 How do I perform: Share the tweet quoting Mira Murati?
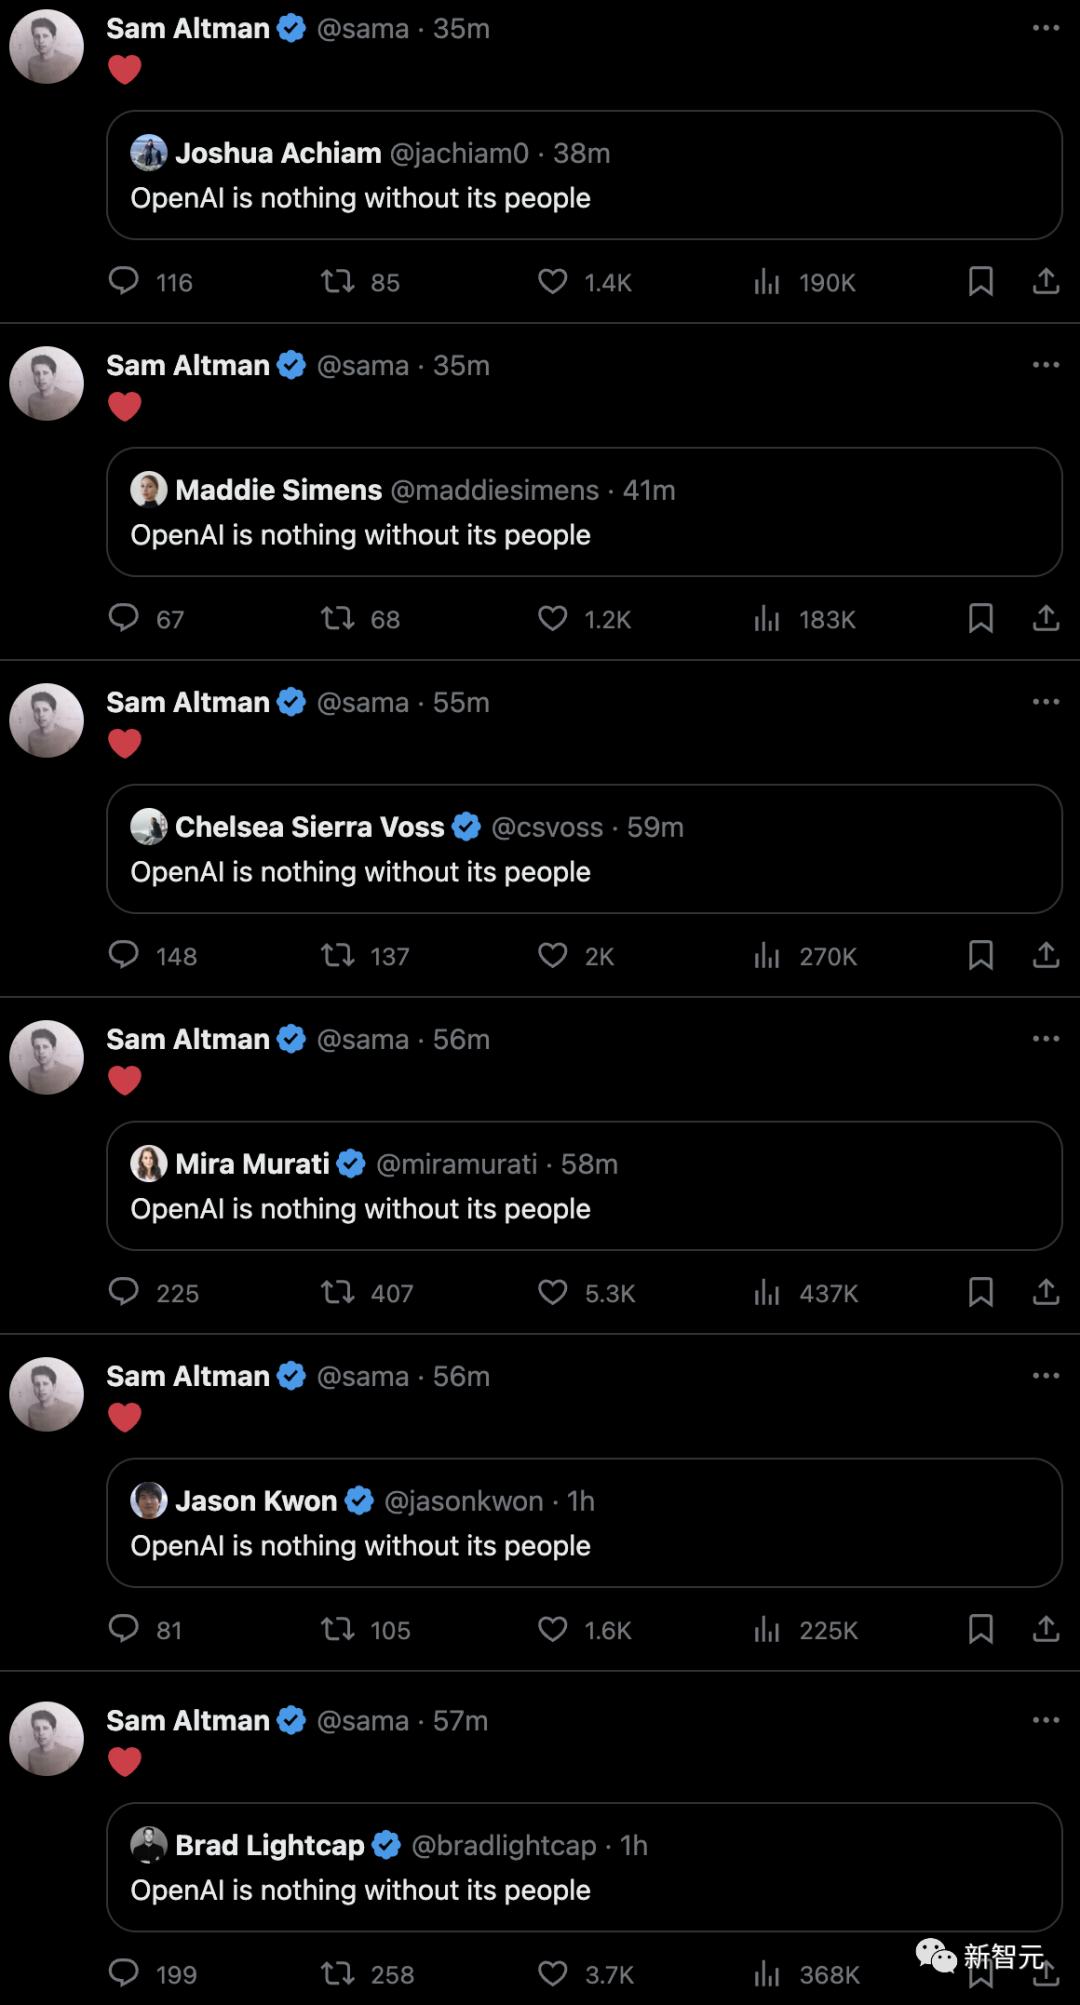[1045, 1293]
